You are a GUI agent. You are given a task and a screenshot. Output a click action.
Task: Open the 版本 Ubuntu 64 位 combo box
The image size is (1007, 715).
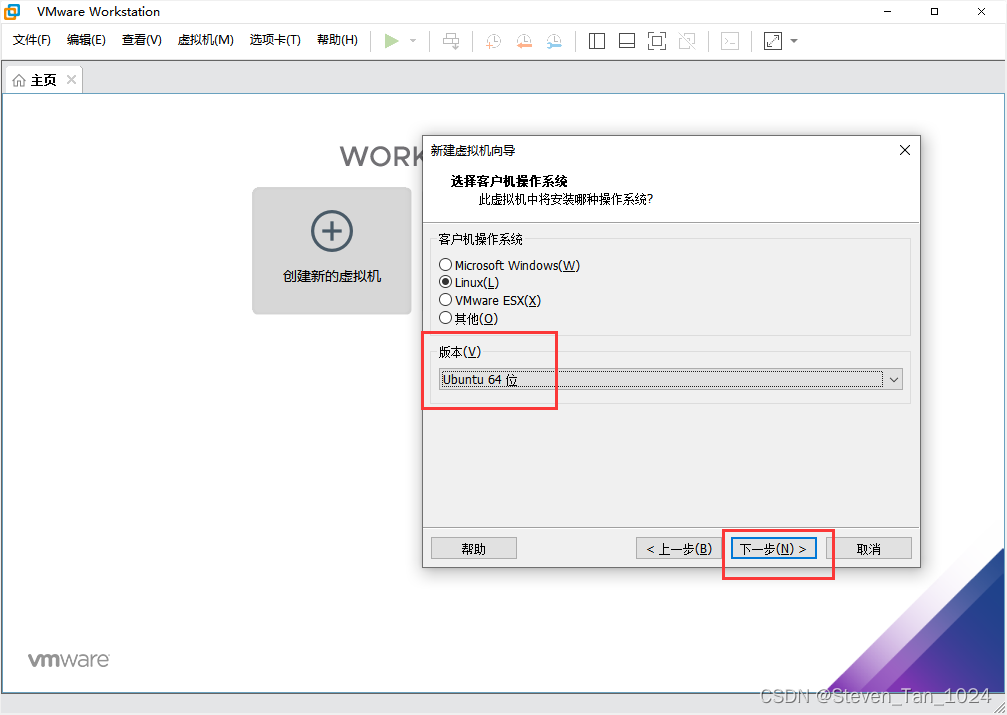[x=671, y=380]
